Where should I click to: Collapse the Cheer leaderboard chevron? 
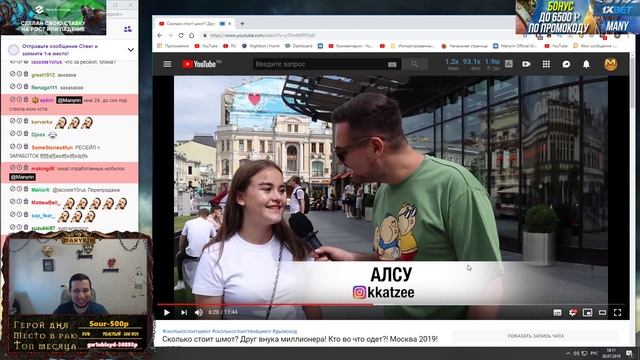131,50
